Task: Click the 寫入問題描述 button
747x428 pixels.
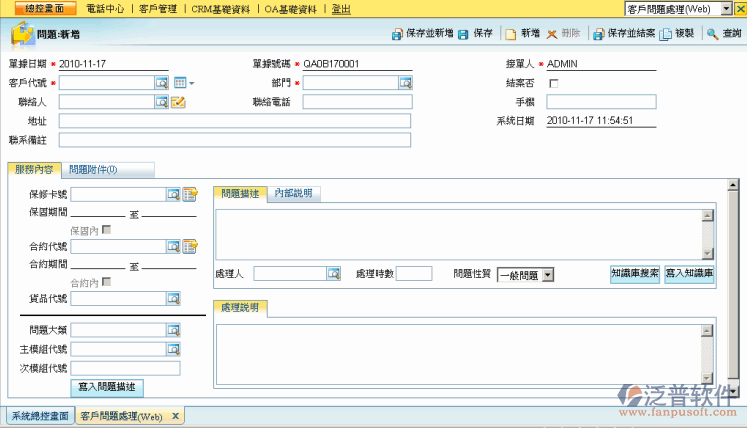Action: coord(110,386)
